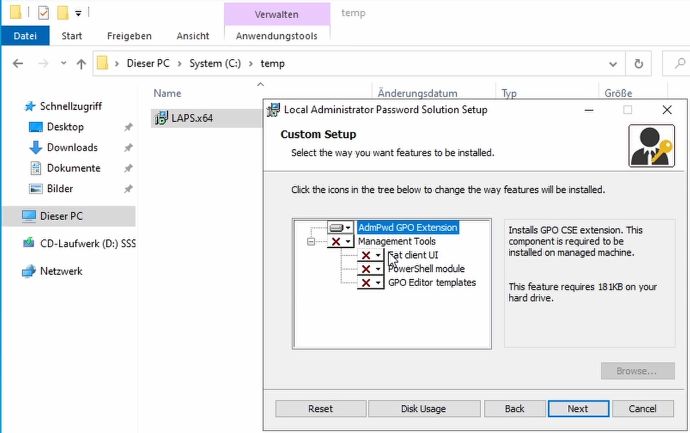The height and width of the screenshot is (433, 690).
Task: Navigate back in File Explorer
Action: (18, 64)
